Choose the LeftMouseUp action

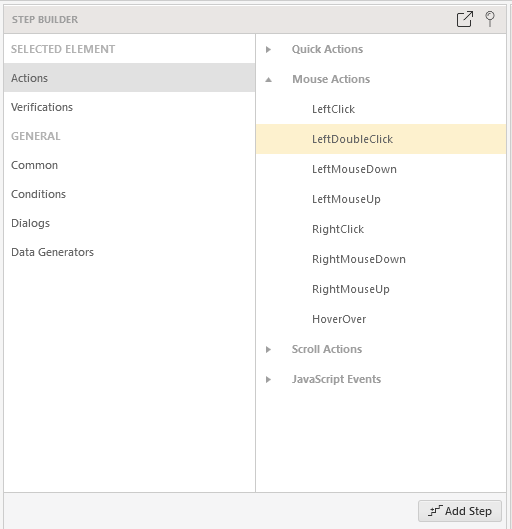(381, 199)
